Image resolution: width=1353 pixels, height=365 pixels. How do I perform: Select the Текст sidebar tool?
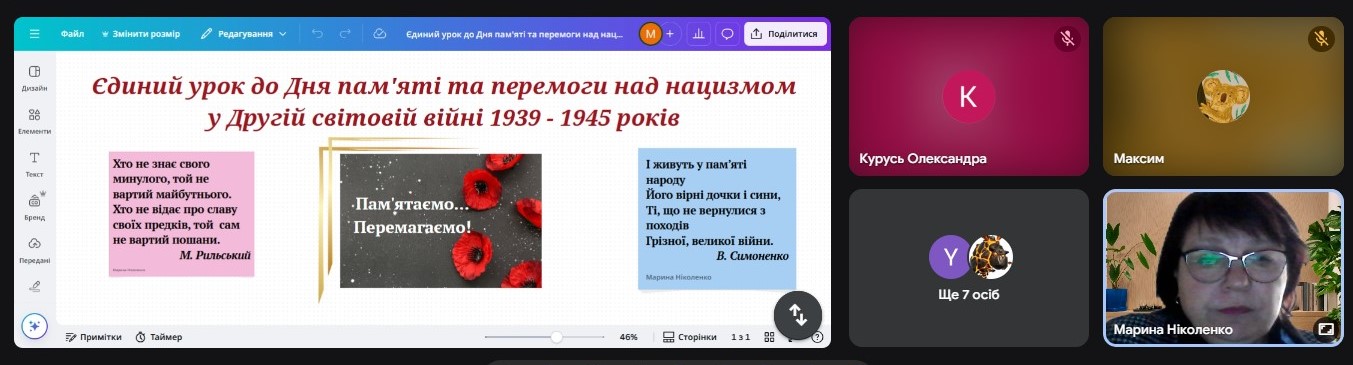click(x=35, y=164)
